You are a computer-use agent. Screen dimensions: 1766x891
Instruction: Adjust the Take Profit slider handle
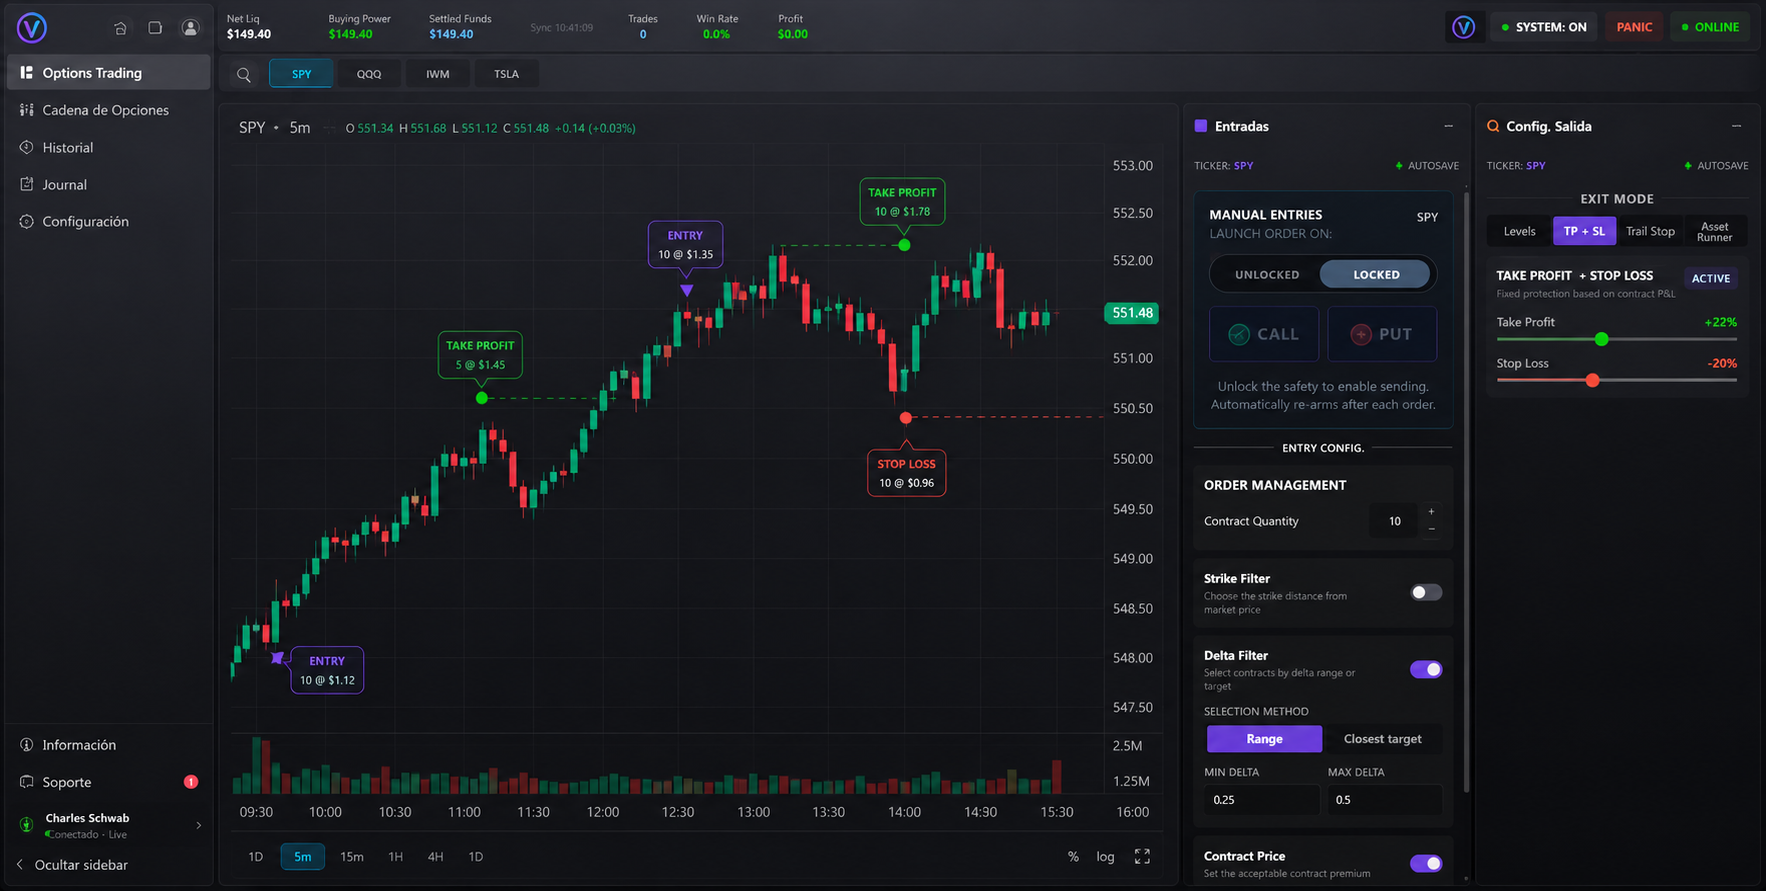pos(1601,339)
